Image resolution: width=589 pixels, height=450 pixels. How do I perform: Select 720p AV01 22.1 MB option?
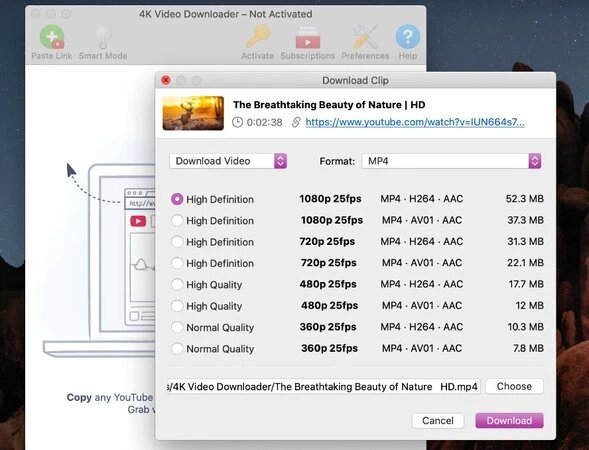pos(177,263)
